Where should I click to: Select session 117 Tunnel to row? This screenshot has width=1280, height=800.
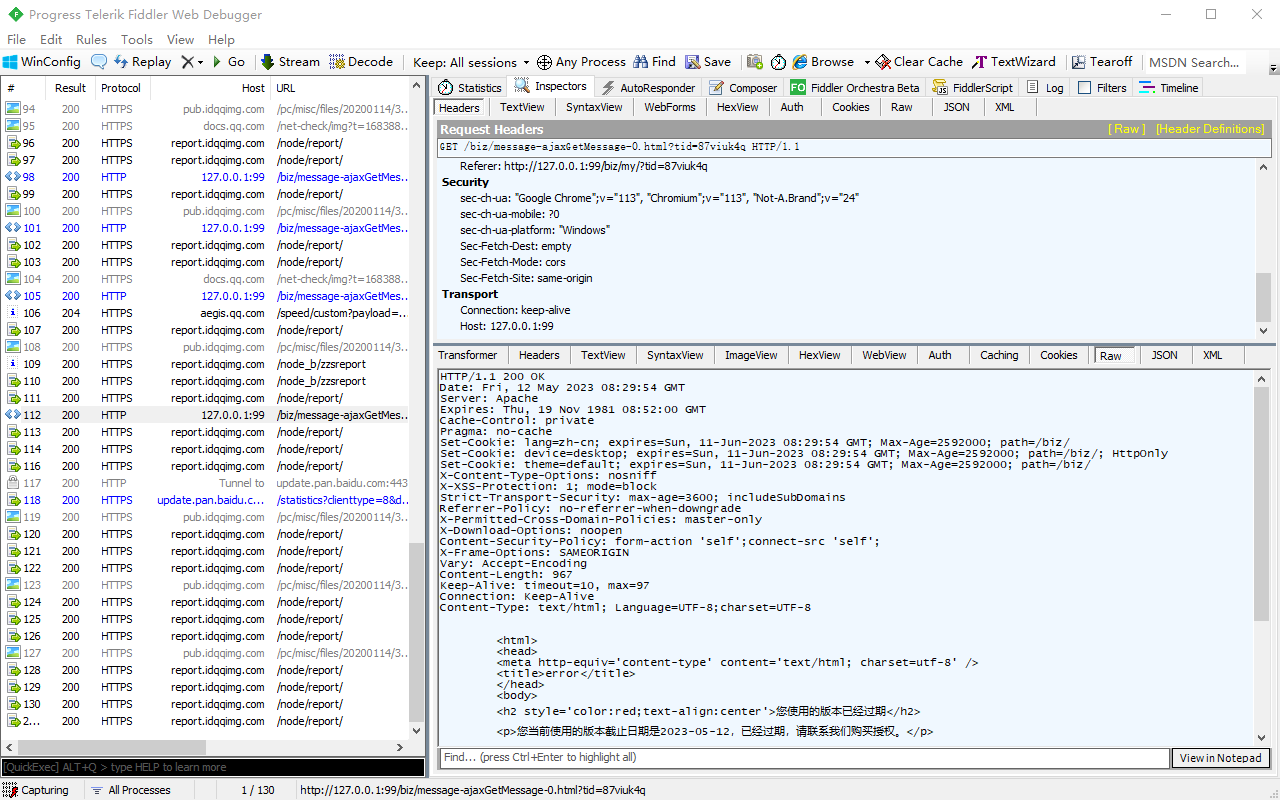coord(205,483)
